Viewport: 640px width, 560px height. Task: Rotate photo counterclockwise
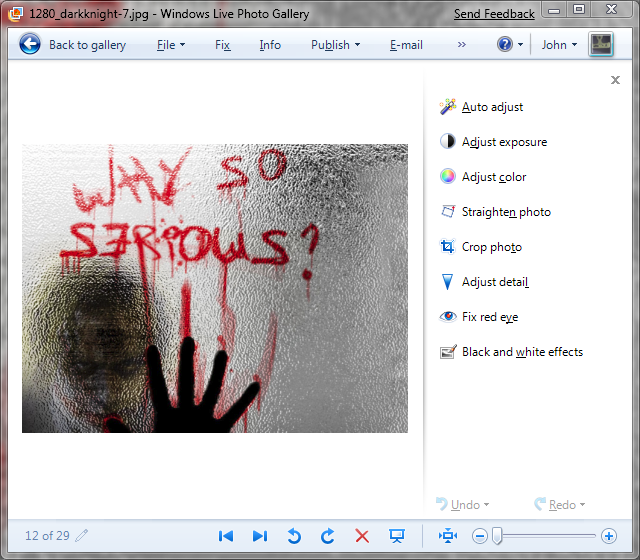point(294,536)
